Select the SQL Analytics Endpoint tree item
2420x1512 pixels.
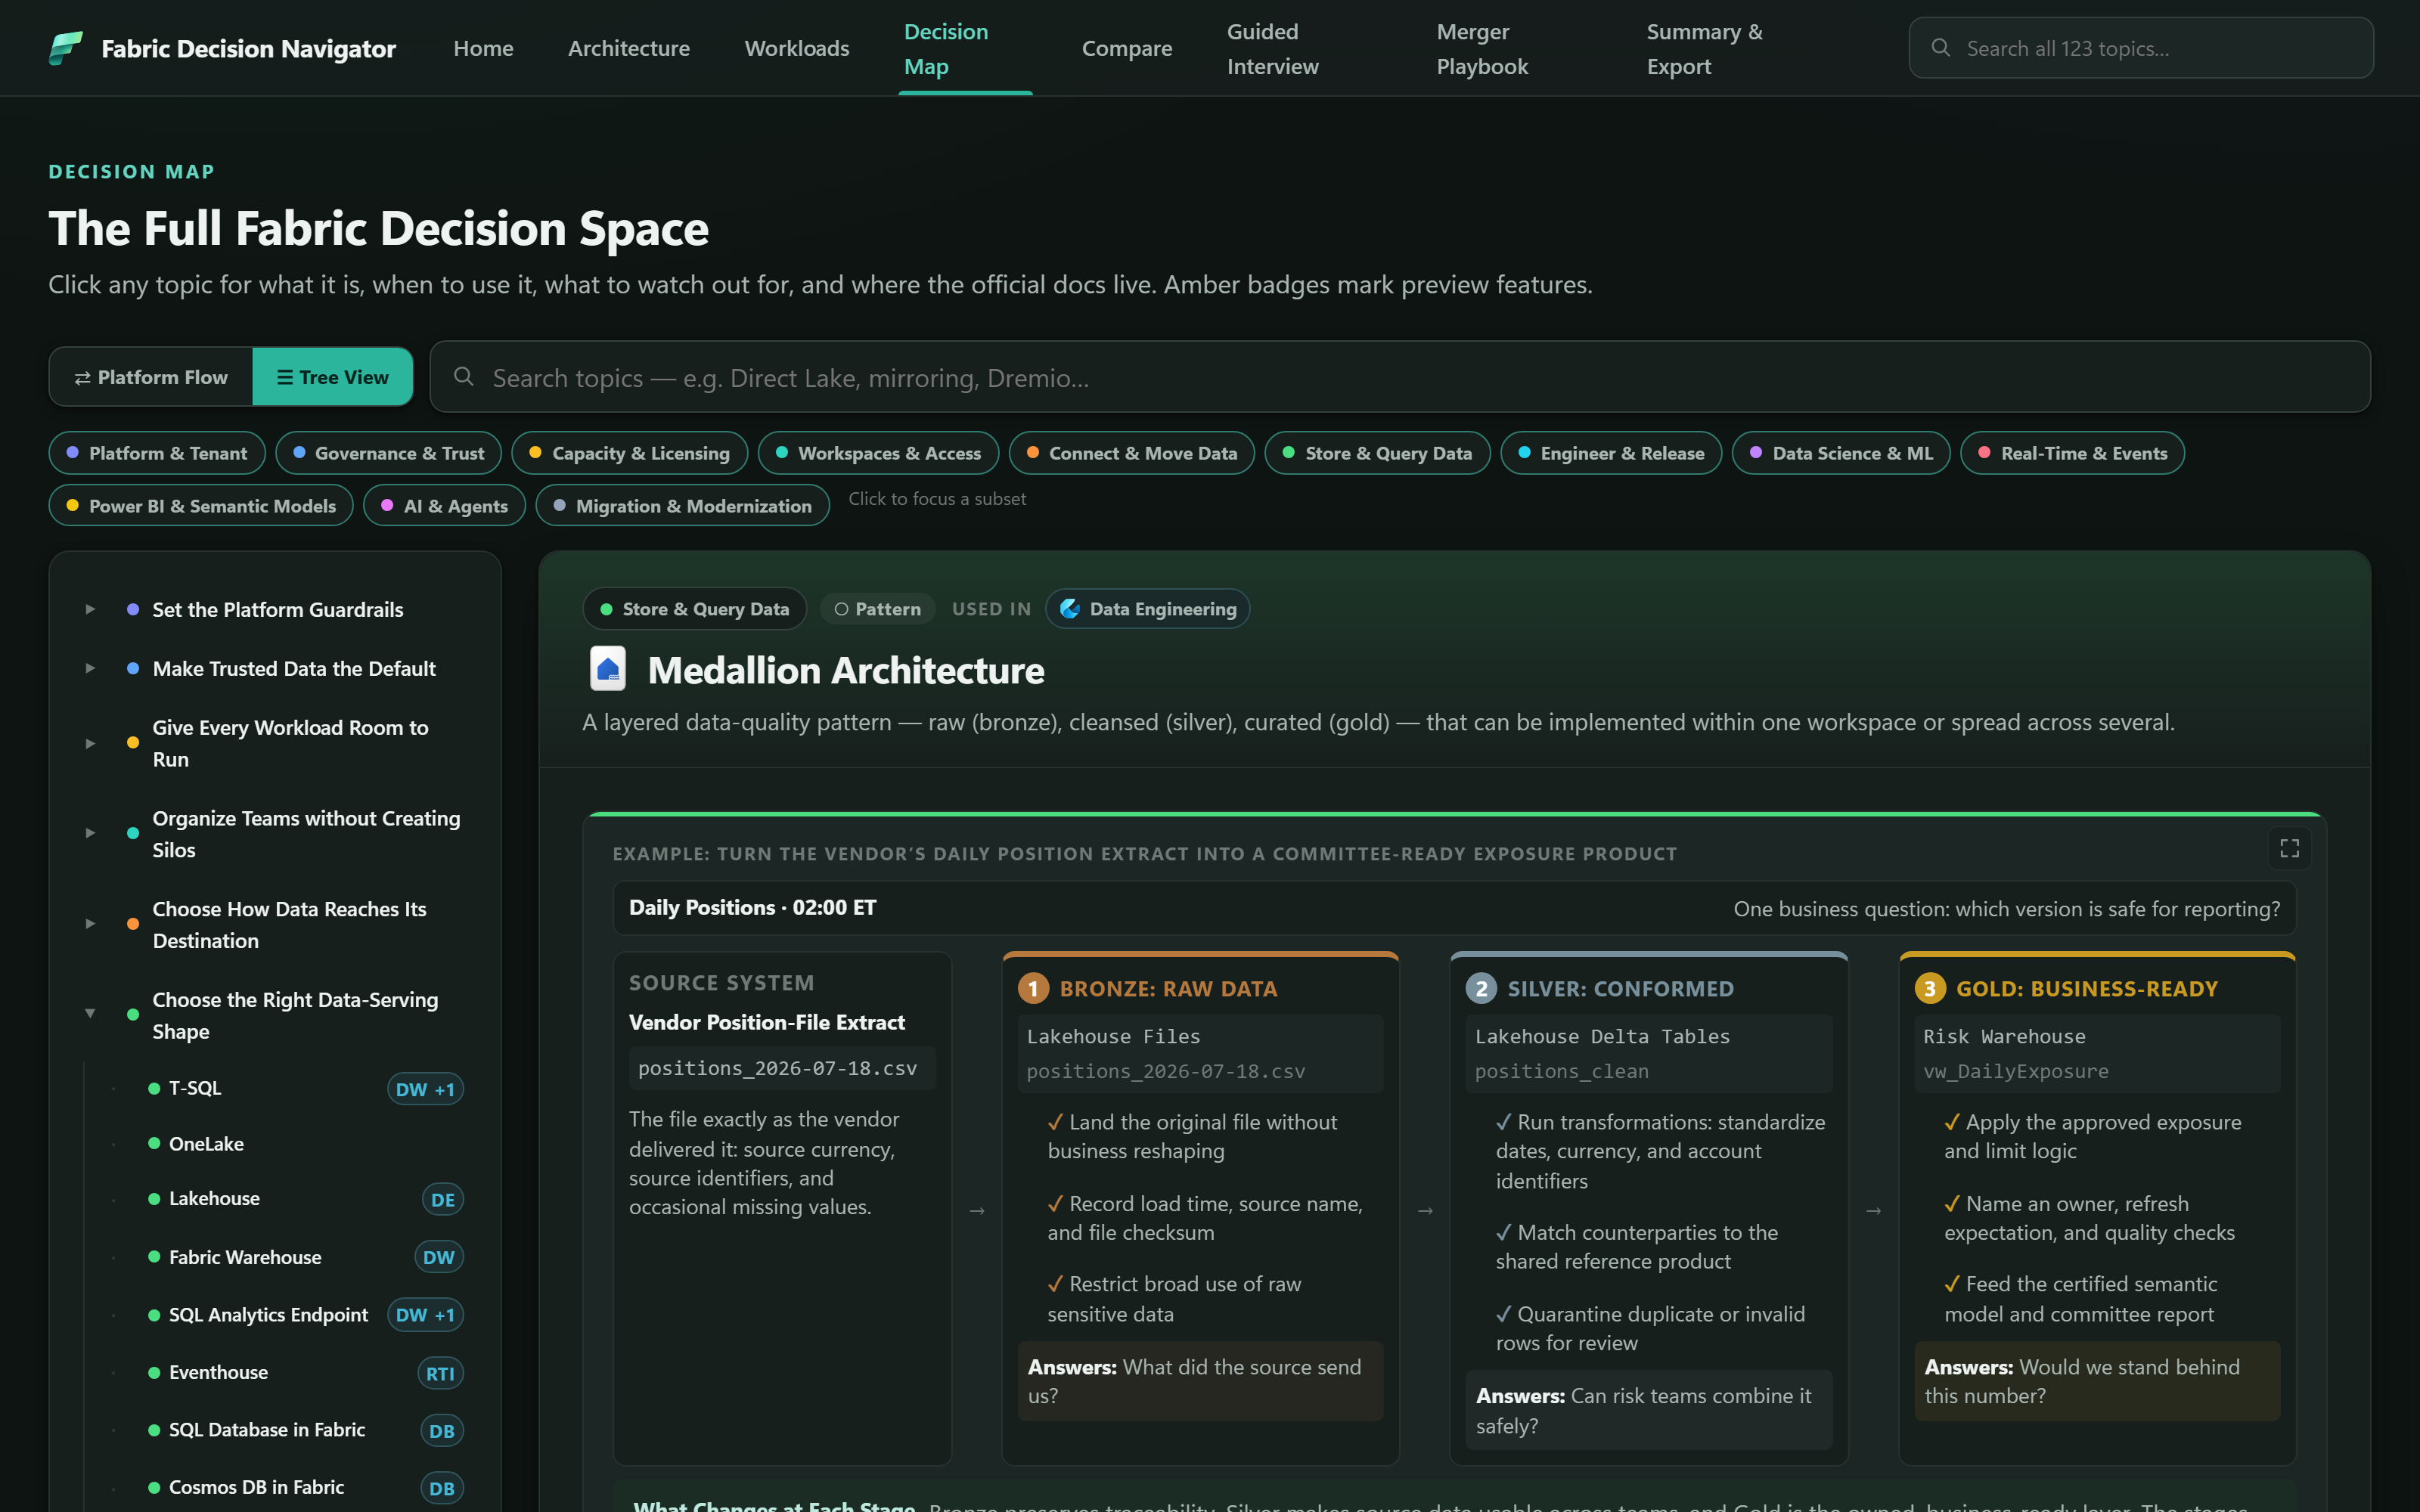pyautogui.click(x=268, y=1315)
